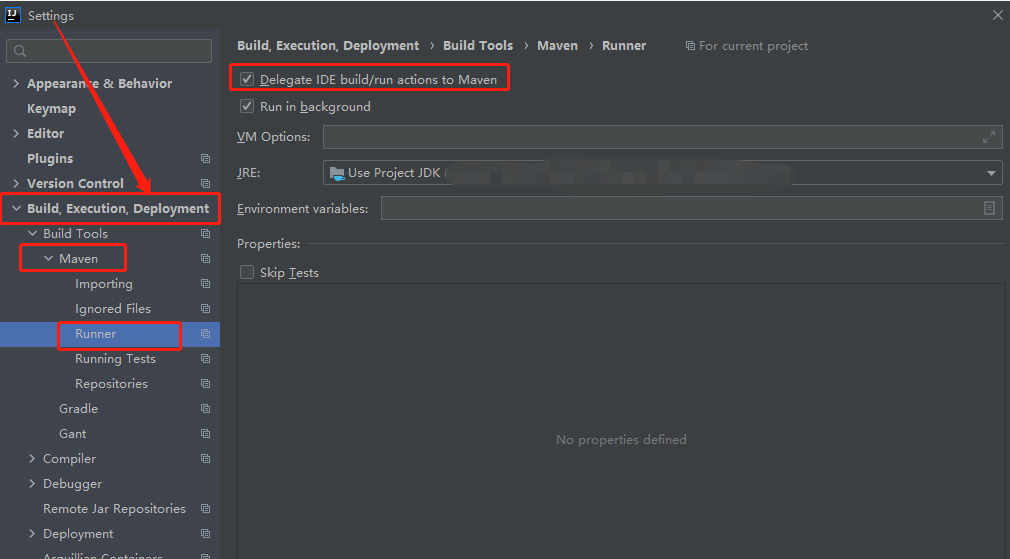
Task: Click the project-level icon beside Maven
Action: click(x=205, y=259)
